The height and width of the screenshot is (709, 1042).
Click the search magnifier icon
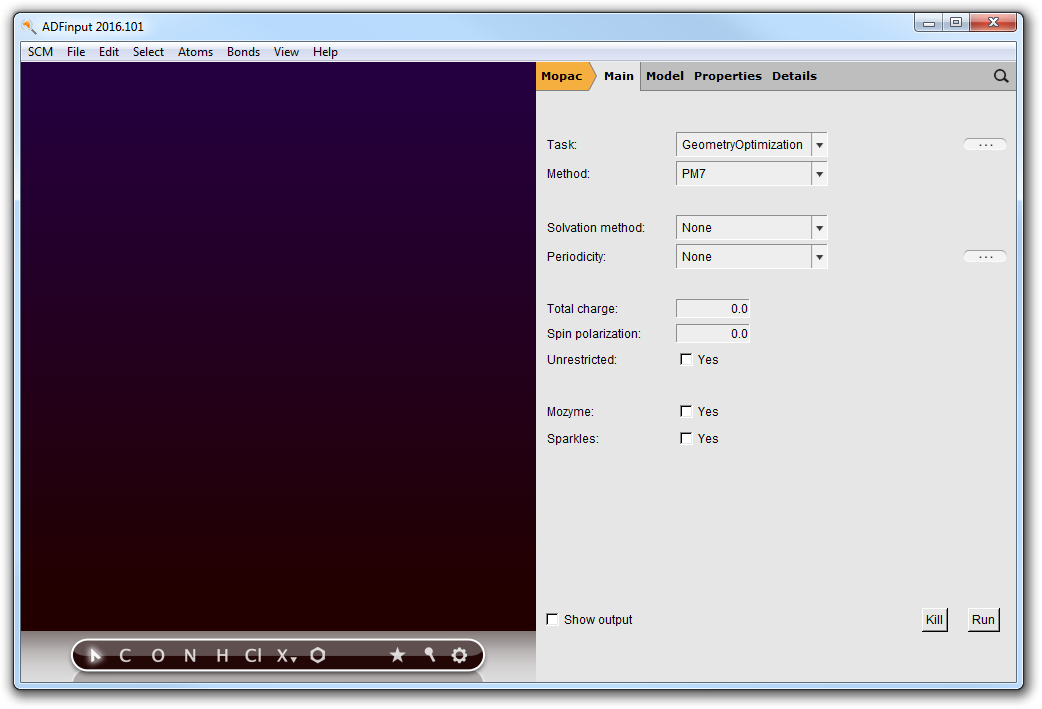pos(1001,76)
